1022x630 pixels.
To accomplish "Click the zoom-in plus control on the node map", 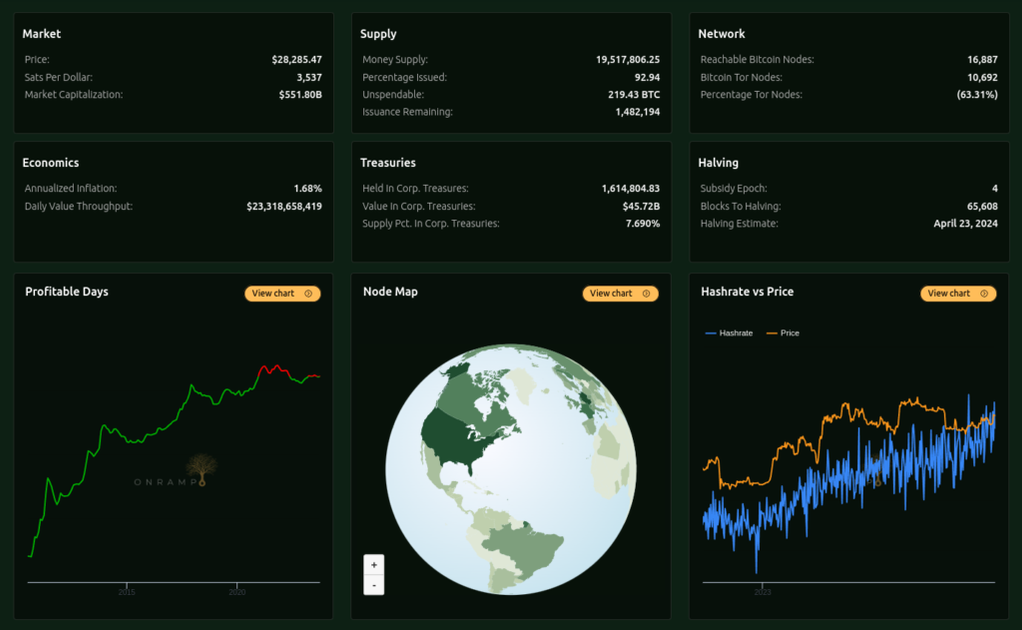I will (x=373, y=565).
